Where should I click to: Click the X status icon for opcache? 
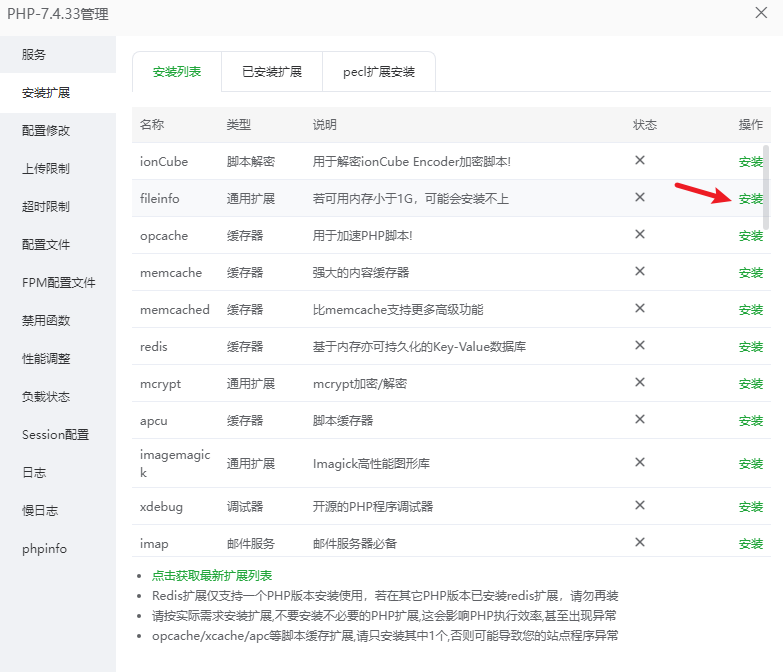[x=640, y=235]
